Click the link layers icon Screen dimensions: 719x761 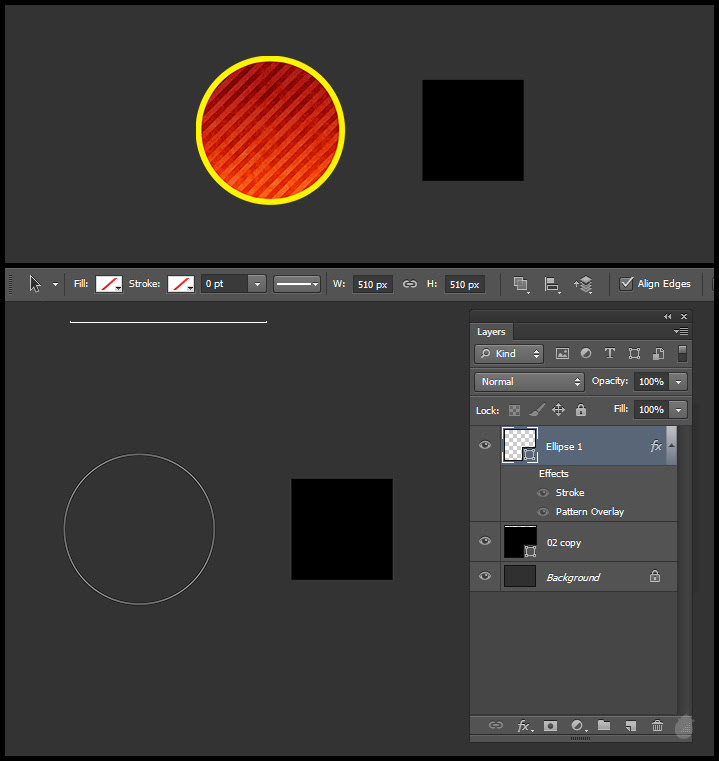(496, 725)
